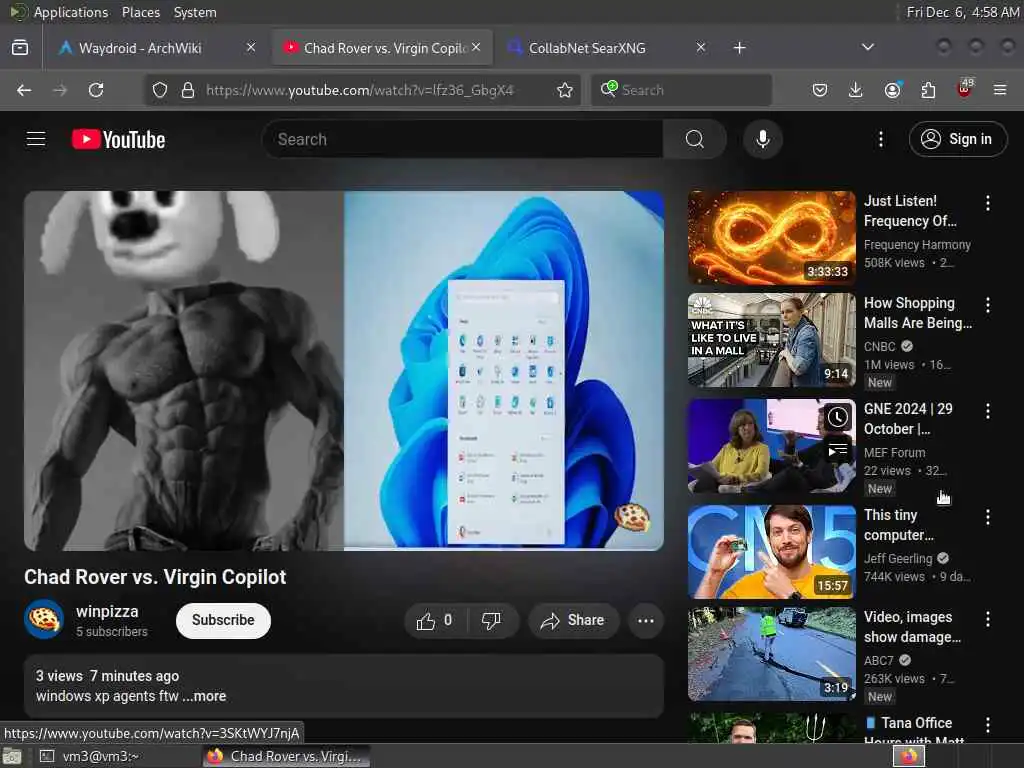Open tracking protection shield info
Viewport: 1024px width, 768px height.
point(159,90)
